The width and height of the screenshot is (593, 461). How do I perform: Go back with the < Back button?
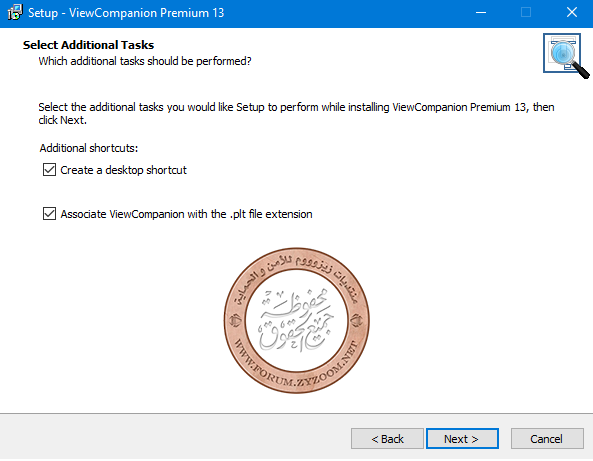[387, 439]
